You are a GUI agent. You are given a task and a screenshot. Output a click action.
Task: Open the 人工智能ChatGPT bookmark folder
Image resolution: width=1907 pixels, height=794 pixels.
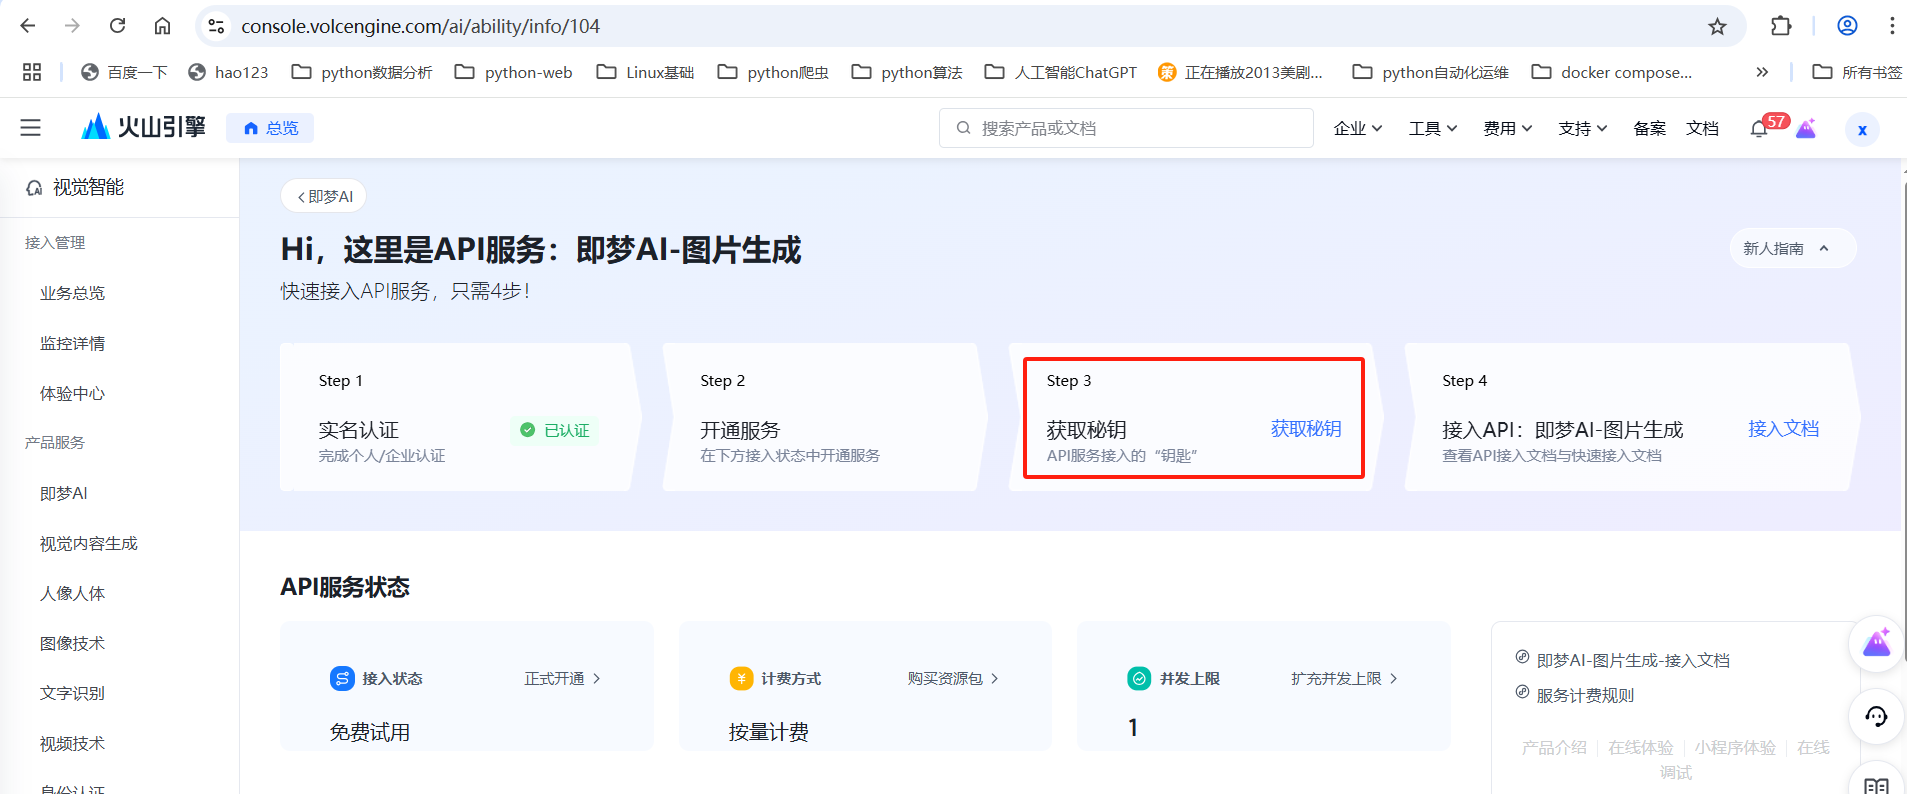tap(1061, 72)
